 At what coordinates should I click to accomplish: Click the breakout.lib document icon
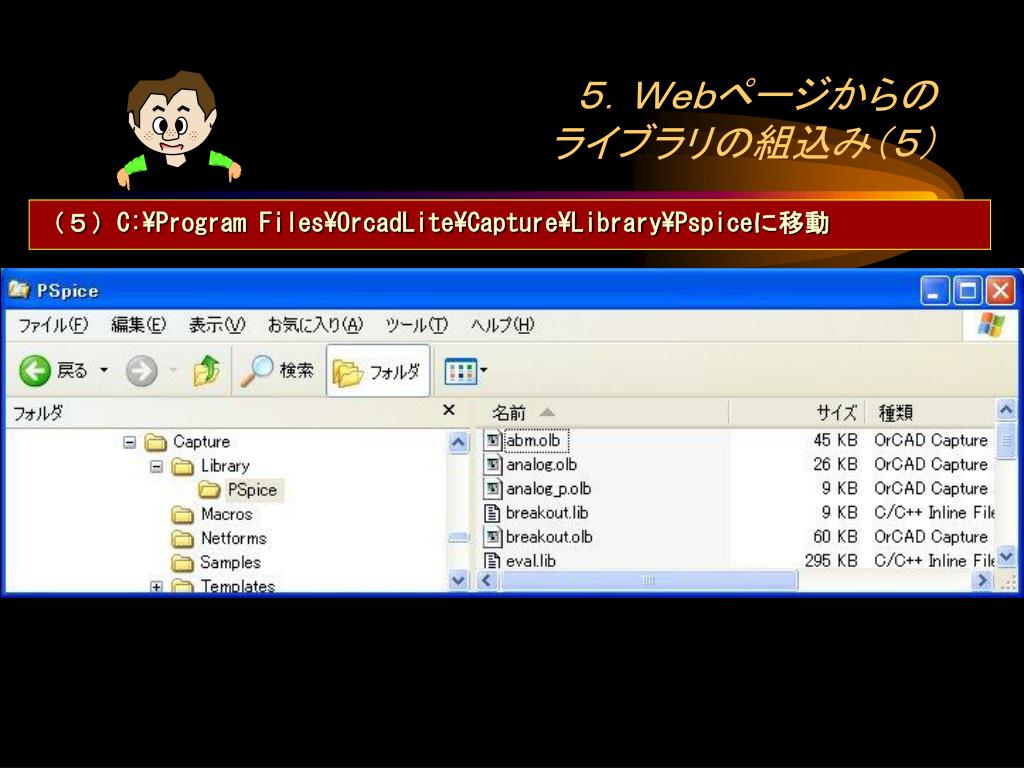click(492, 513)
